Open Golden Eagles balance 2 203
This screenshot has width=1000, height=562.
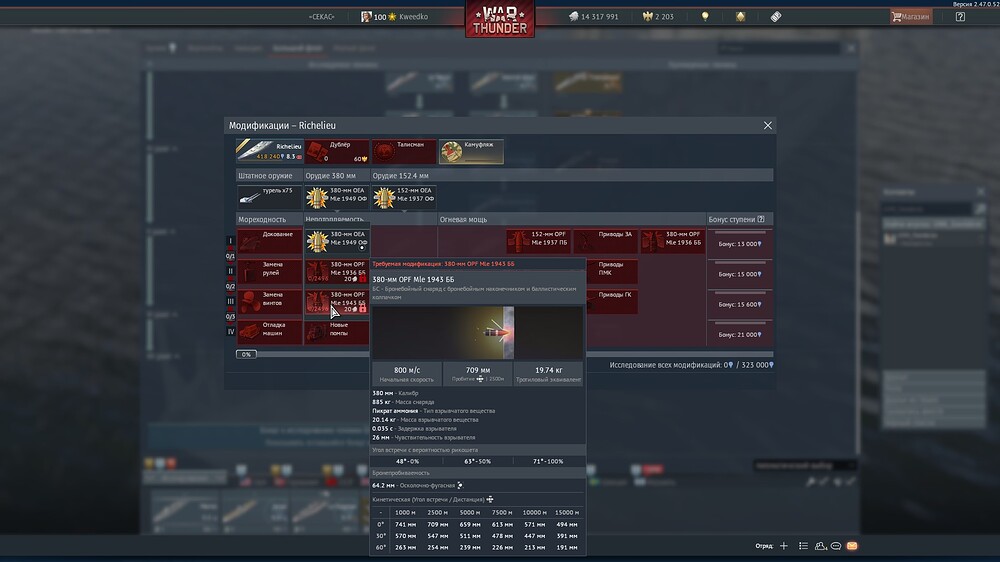[x=658, y=17]
